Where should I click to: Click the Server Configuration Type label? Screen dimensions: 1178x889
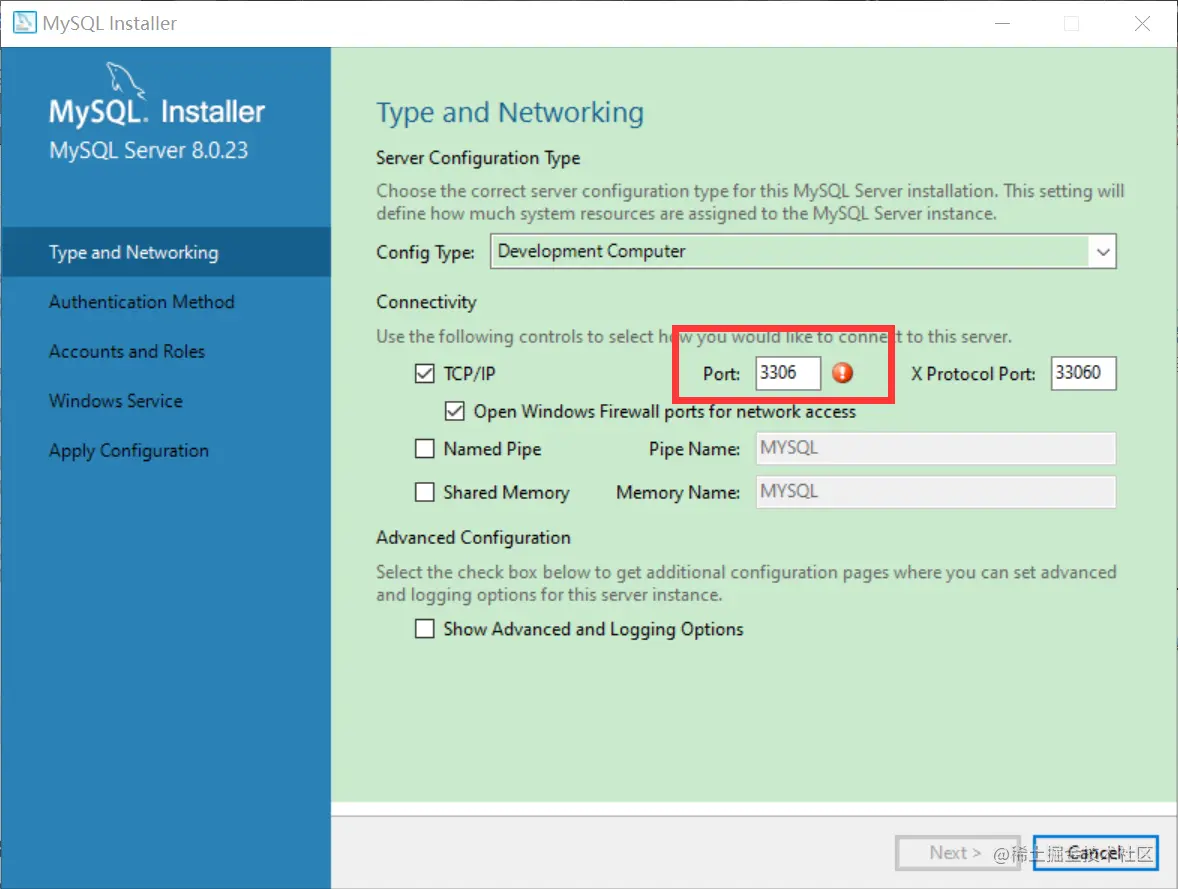click(478, 158)
